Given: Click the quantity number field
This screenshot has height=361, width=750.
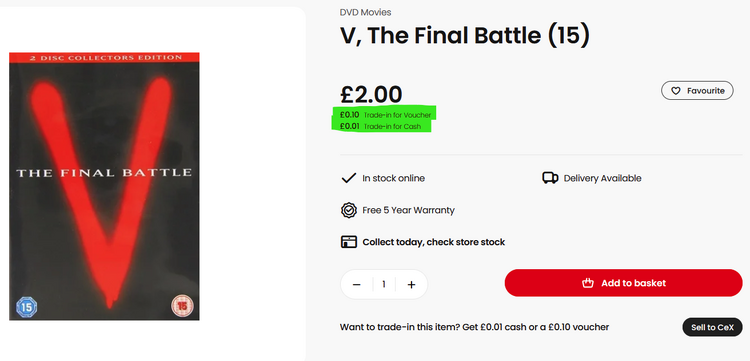Looking at the screenshot, I should coord(384,284).
